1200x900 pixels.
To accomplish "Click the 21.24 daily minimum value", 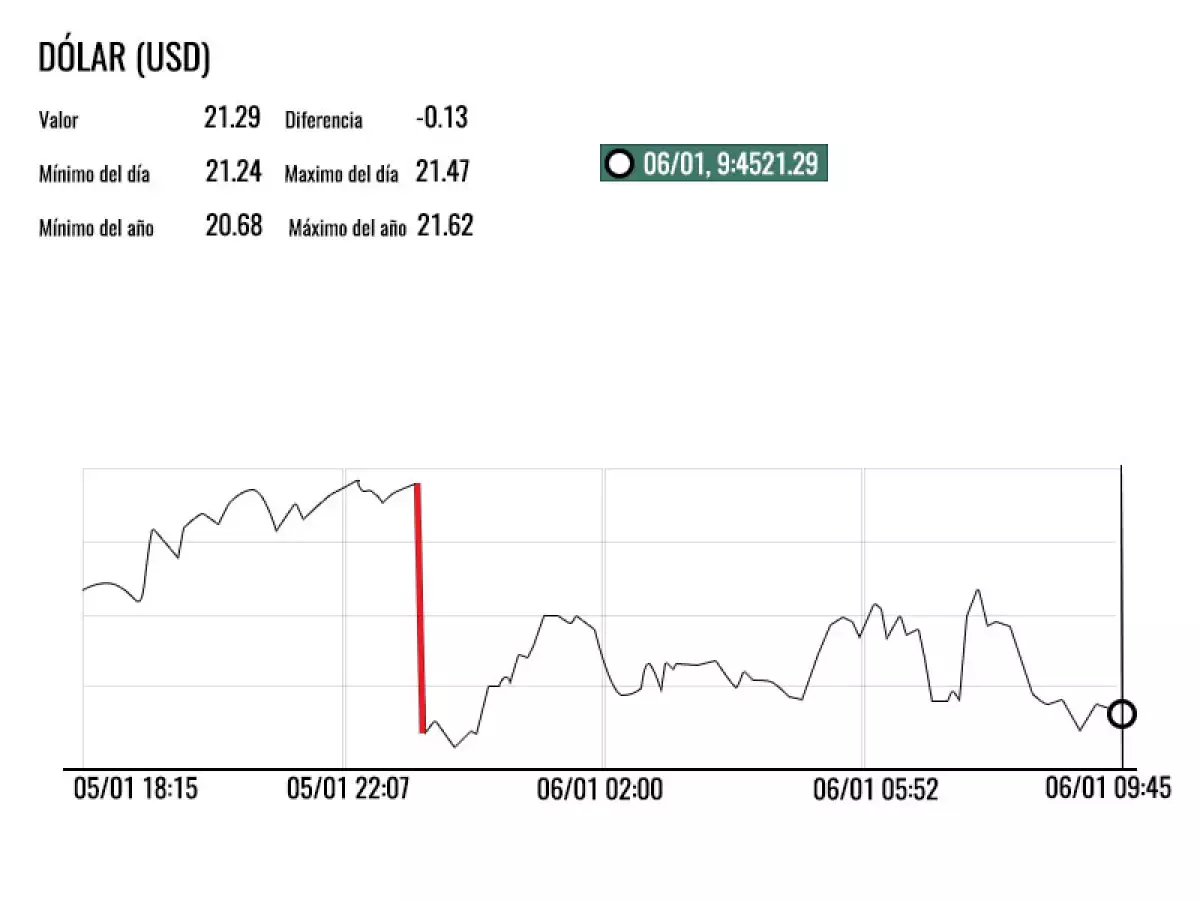I will (233, 172).
